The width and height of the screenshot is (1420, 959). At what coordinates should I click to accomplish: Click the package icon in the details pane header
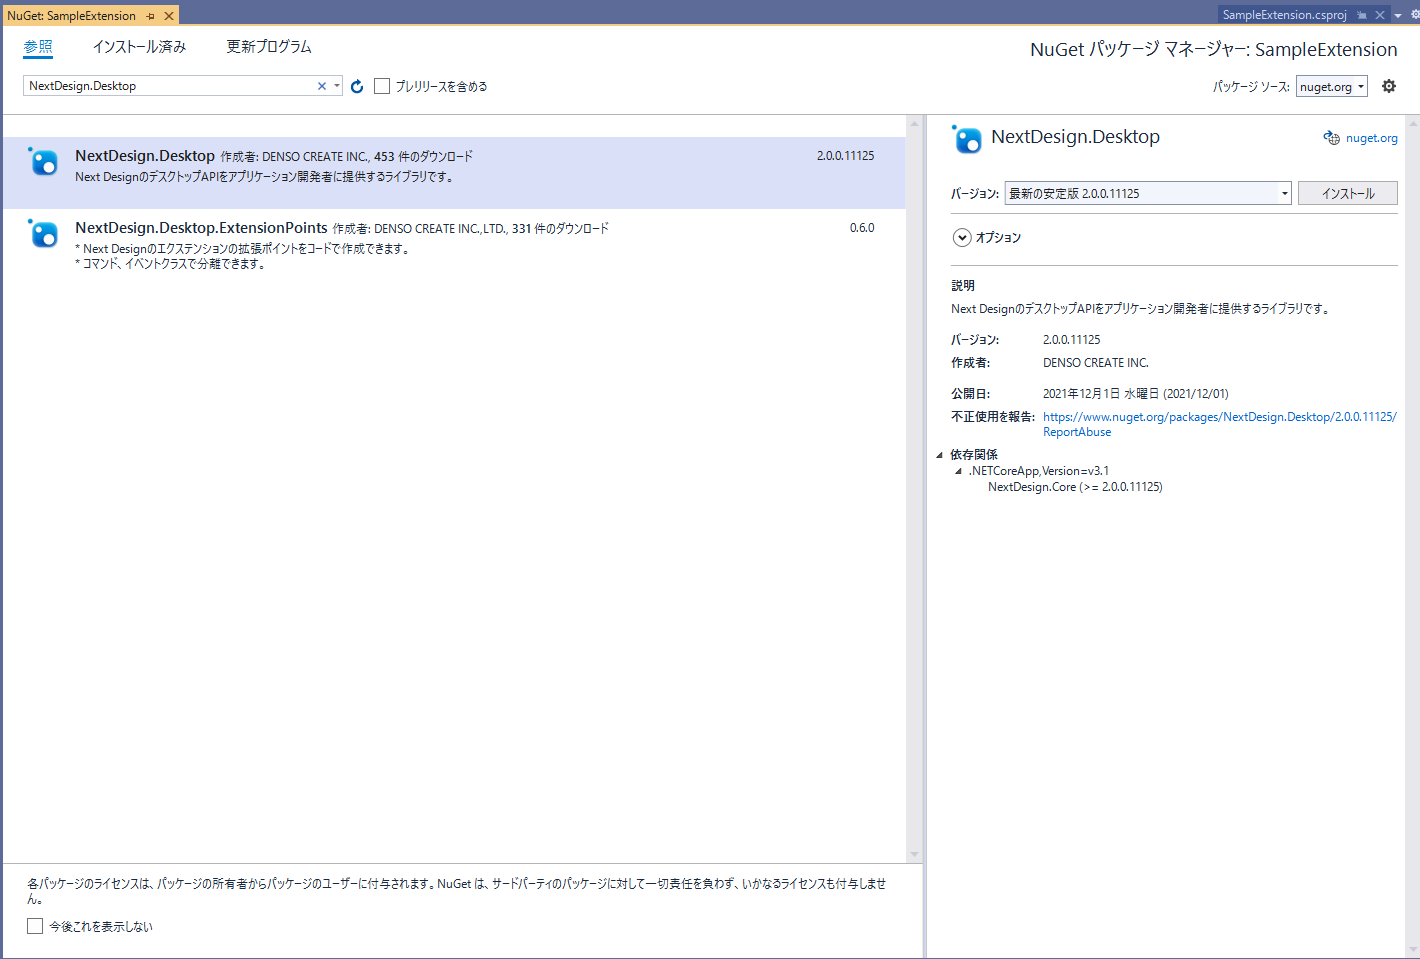point(967,139)
